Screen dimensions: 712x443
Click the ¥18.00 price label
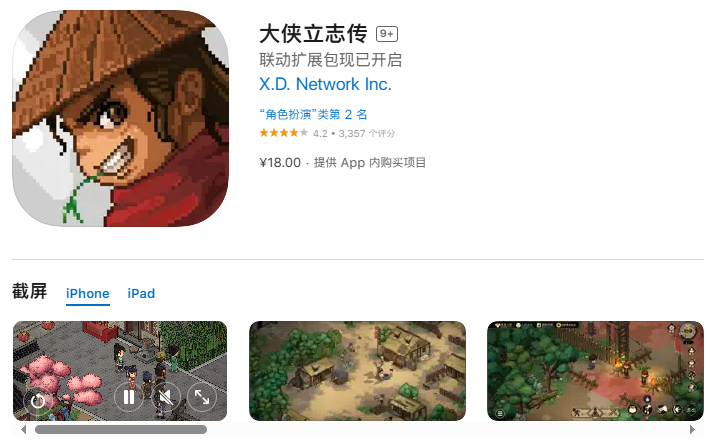280,162
